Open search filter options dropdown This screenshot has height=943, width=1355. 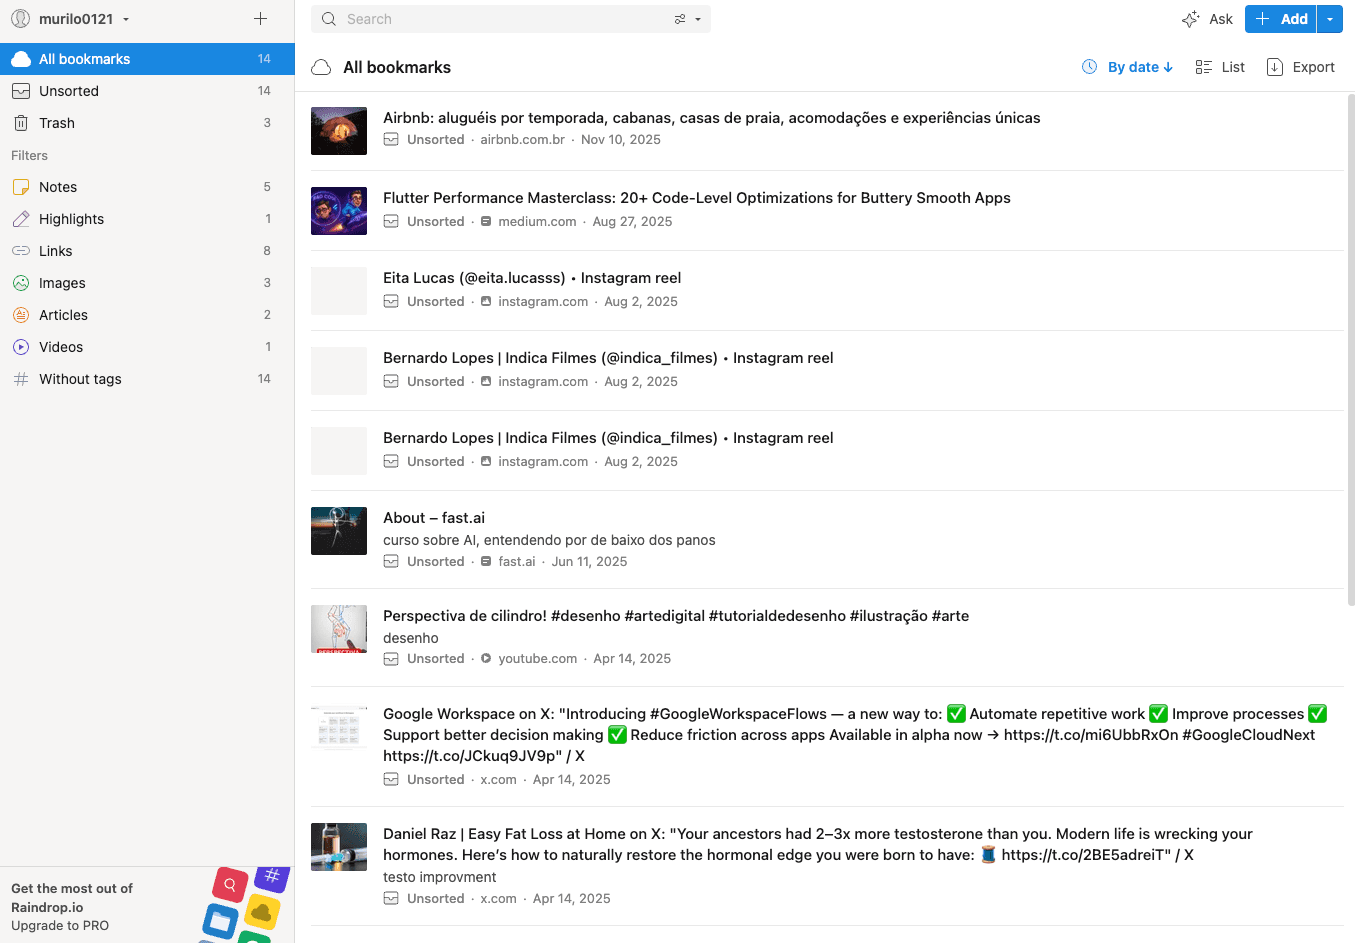[687, 19]
